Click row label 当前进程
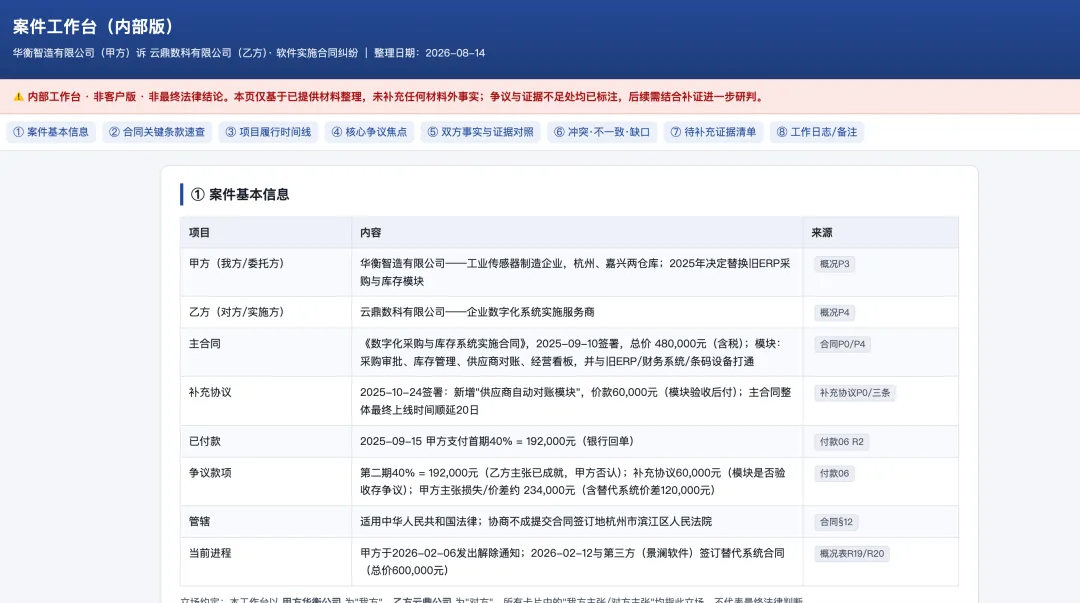This screenshot has width=1080, height=603. 210,553
